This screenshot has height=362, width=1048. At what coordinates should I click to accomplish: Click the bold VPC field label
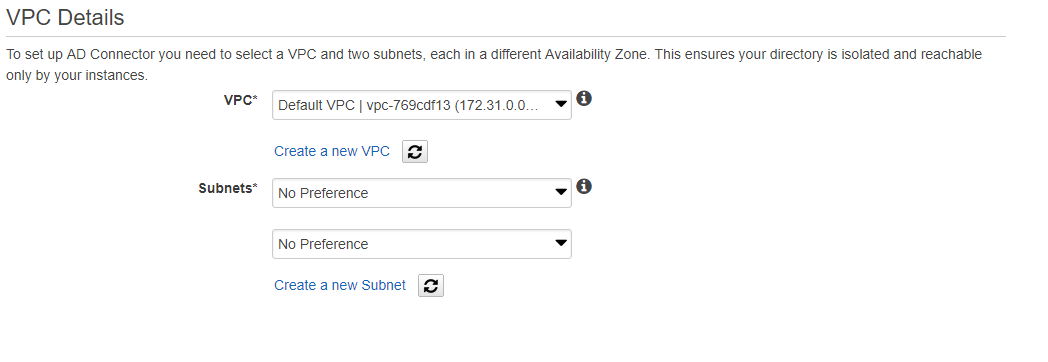[238, 100]
